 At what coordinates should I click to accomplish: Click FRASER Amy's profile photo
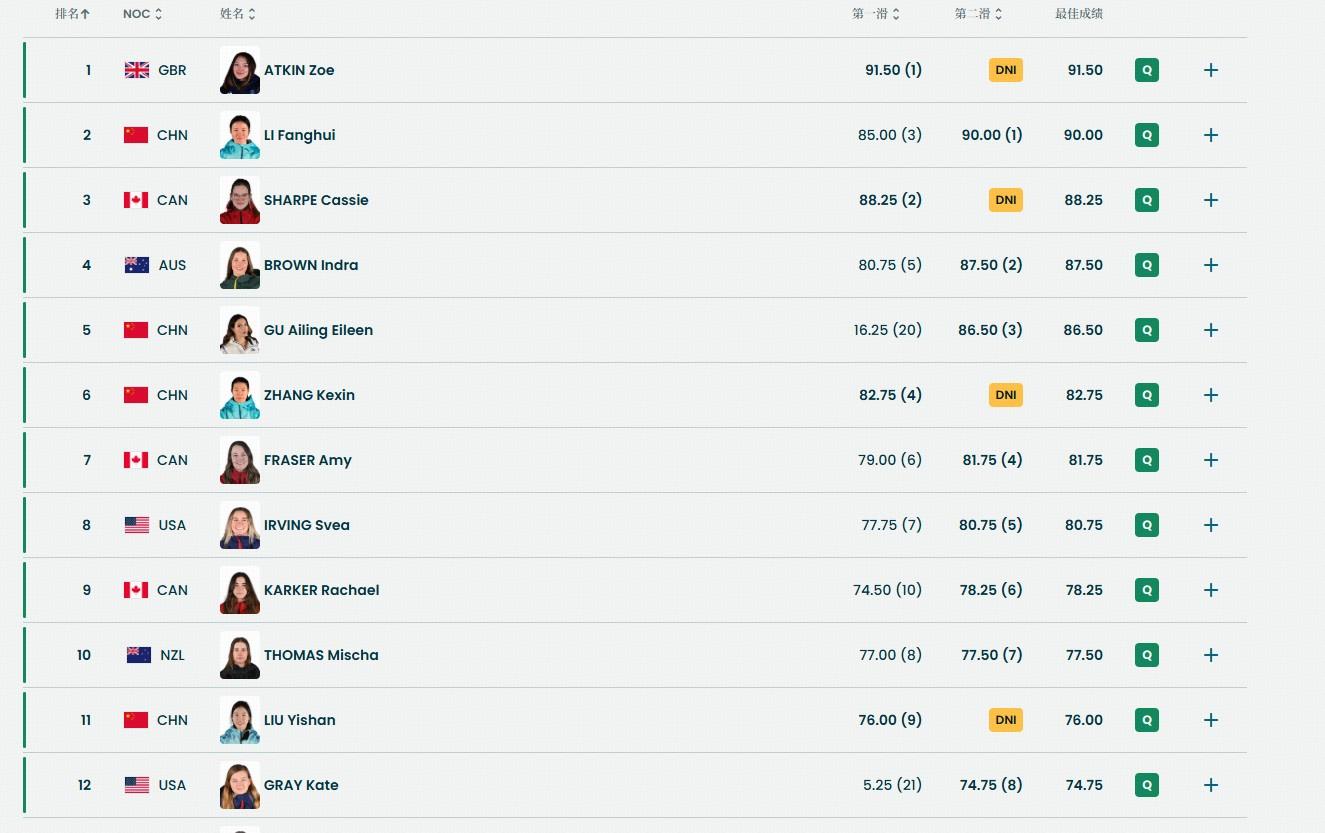(x=240, y=460)
